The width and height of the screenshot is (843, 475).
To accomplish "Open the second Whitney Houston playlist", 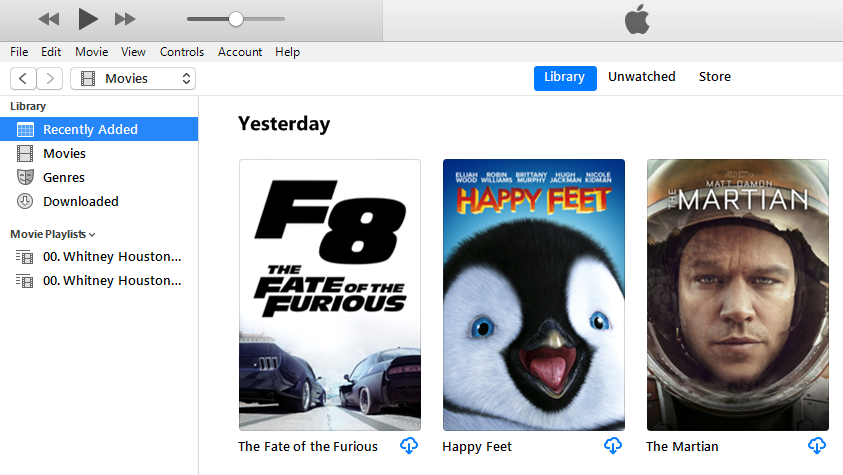I will (x=99, y=280).
